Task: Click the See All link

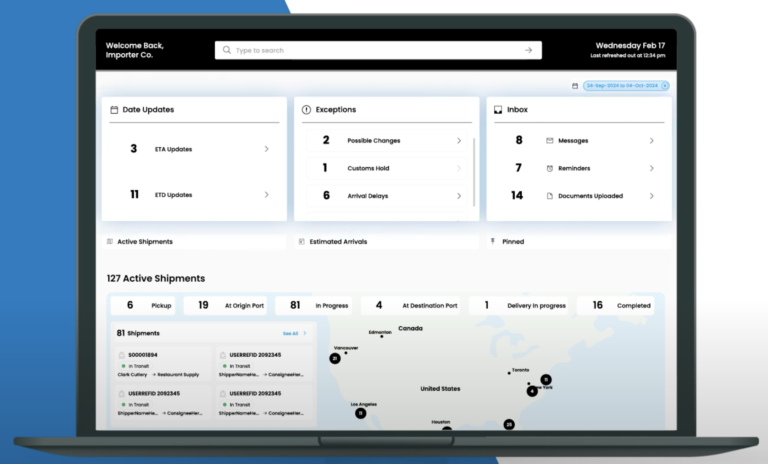Action: point(290,333)
